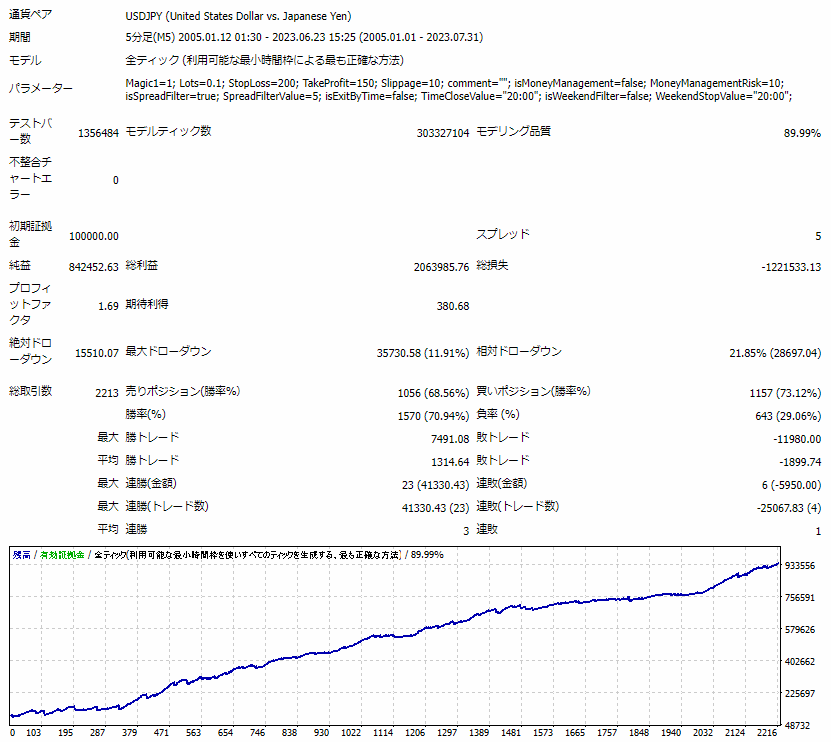Select the loss trades value 643 (29.06%)
The width and height of the screenshot is (831, 742).
[x=788, y=416]
